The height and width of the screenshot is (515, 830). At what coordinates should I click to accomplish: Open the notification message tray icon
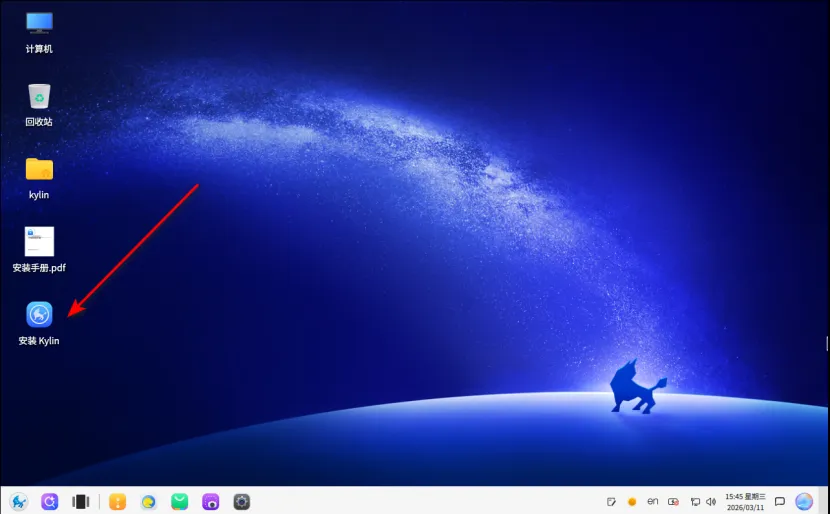[x=780, y=501]
